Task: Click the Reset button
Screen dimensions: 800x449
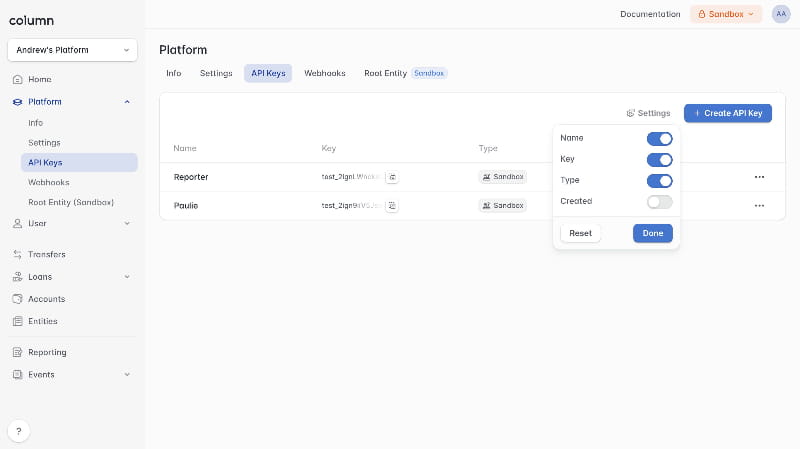Action: [580, 233]
